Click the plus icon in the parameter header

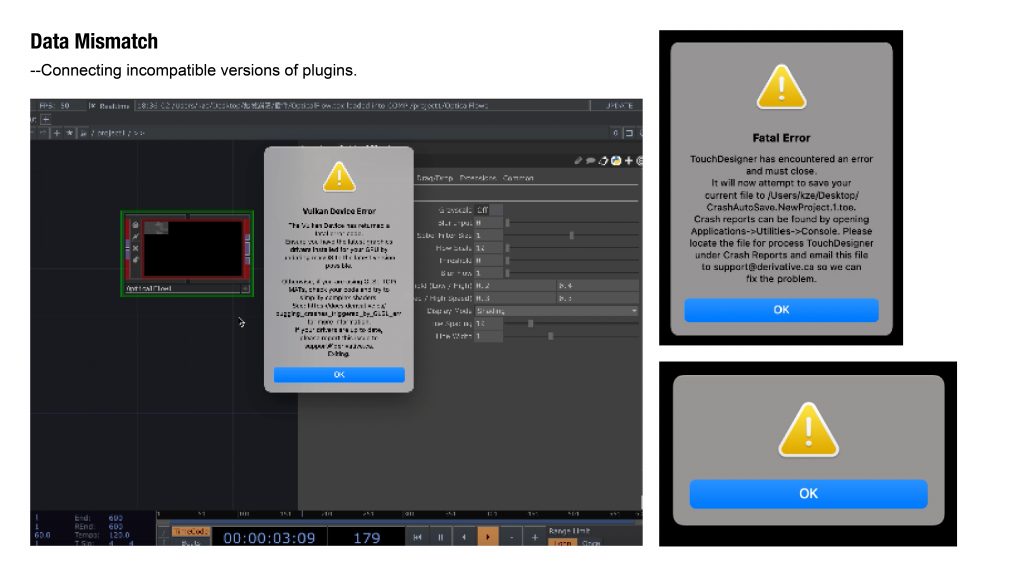(628, 160)
